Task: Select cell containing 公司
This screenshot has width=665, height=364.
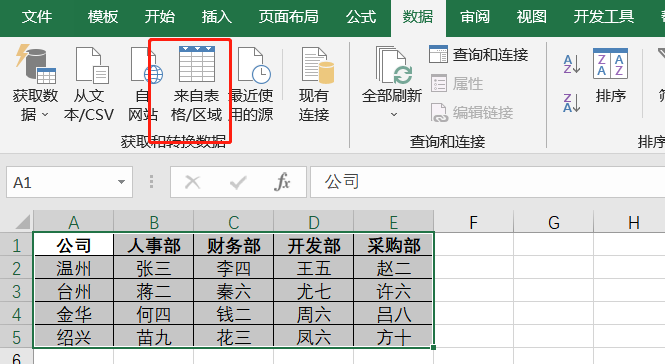Action: (x=73, y=245)
